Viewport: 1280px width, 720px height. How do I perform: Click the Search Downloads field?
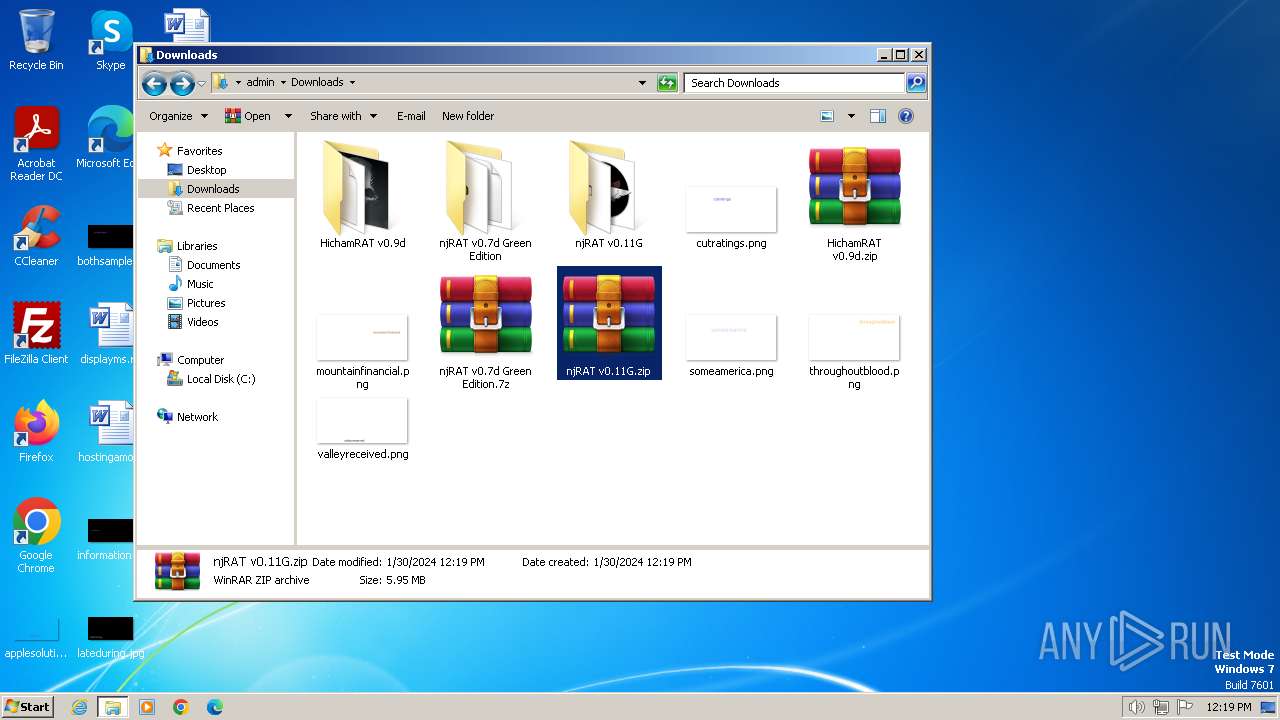795,83
